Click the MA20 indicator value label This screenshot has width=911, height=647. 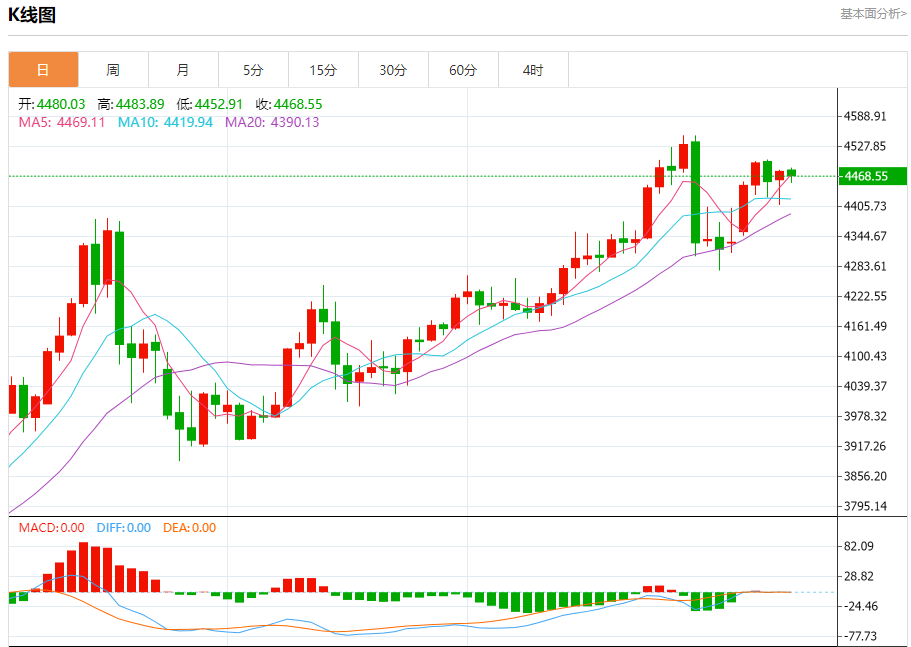[x=272, y=122]
